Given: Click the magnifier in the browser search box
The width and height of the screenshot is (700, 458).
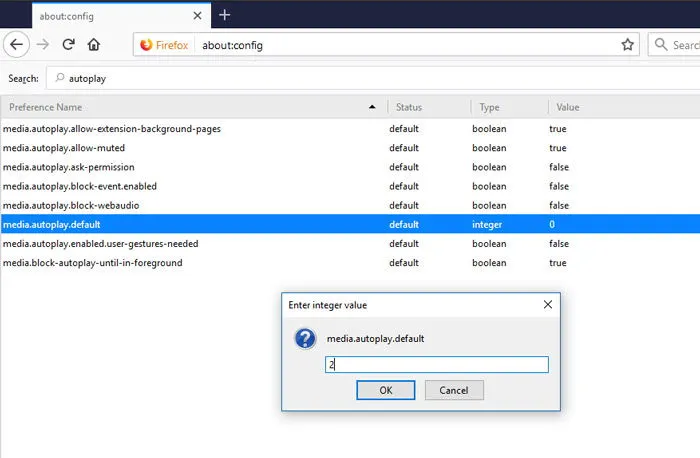Looking at the screenshot, I should pyautogui.click(x=661, y=45).
